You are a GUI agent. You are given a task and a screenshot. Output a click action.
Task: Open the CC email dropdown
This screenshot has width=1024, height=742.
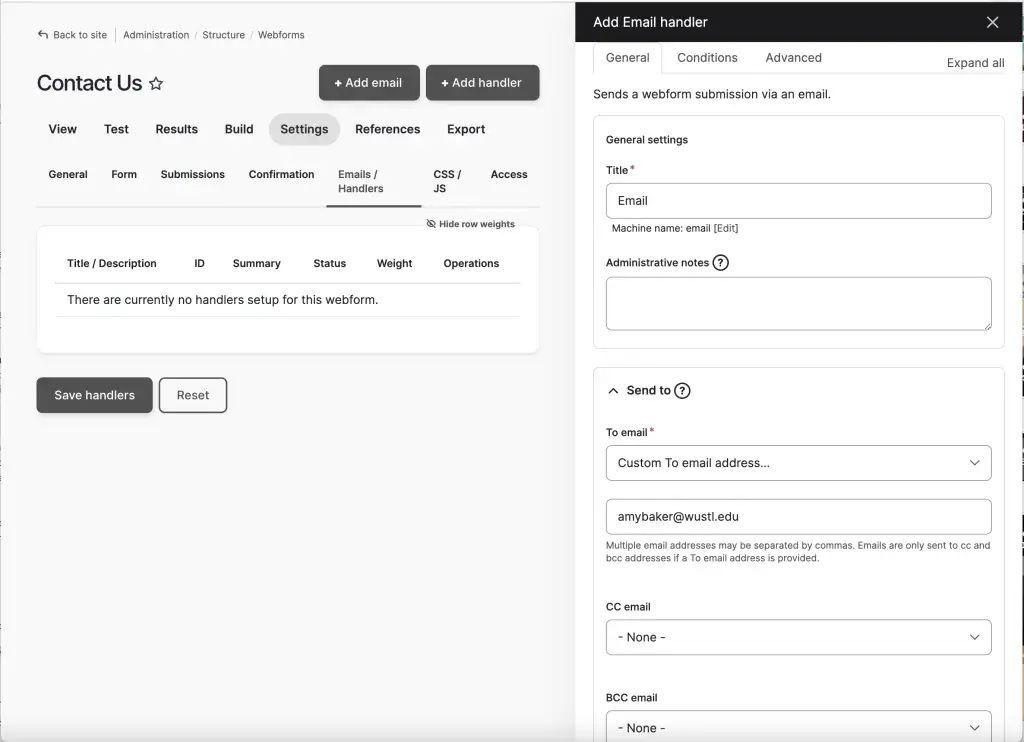point(798,637)
